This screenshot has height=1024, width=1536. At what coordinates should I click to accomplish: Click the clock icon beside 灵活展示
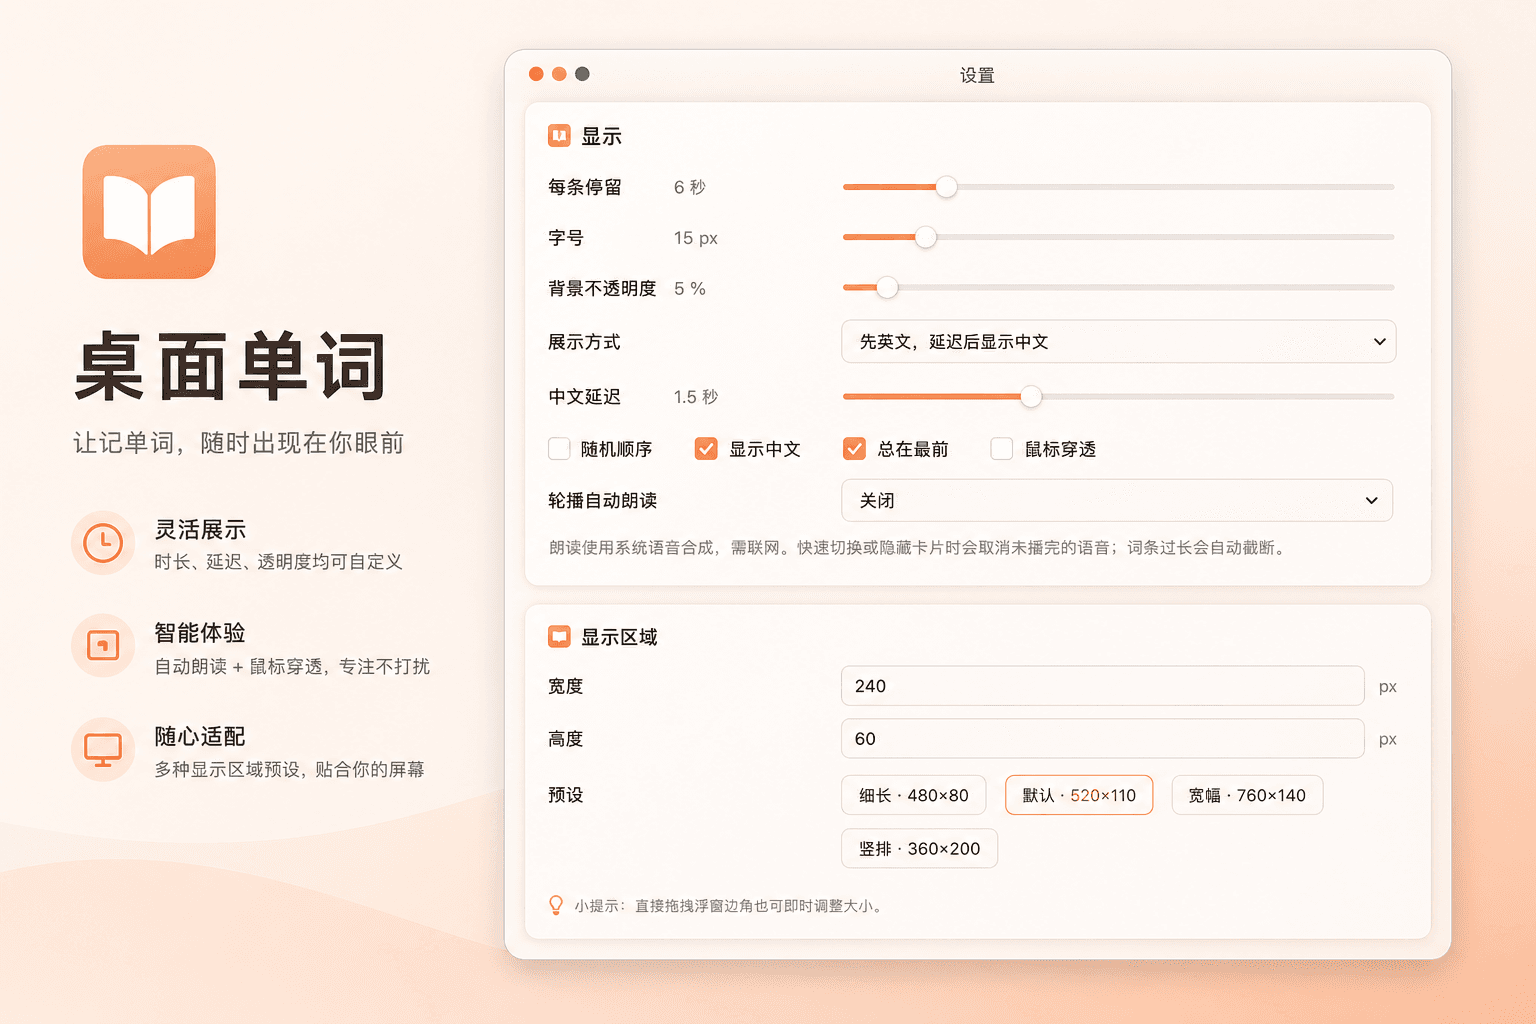[103, 543]
